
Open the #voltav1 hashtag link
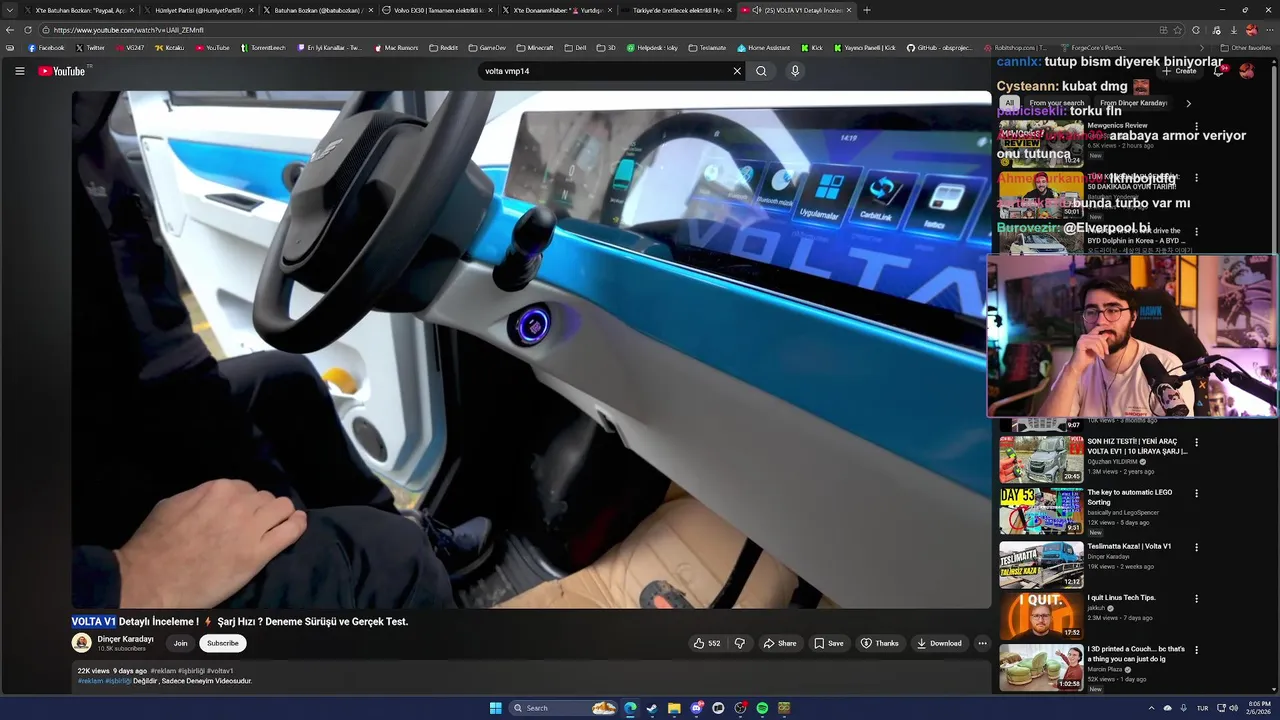point(220,671)
